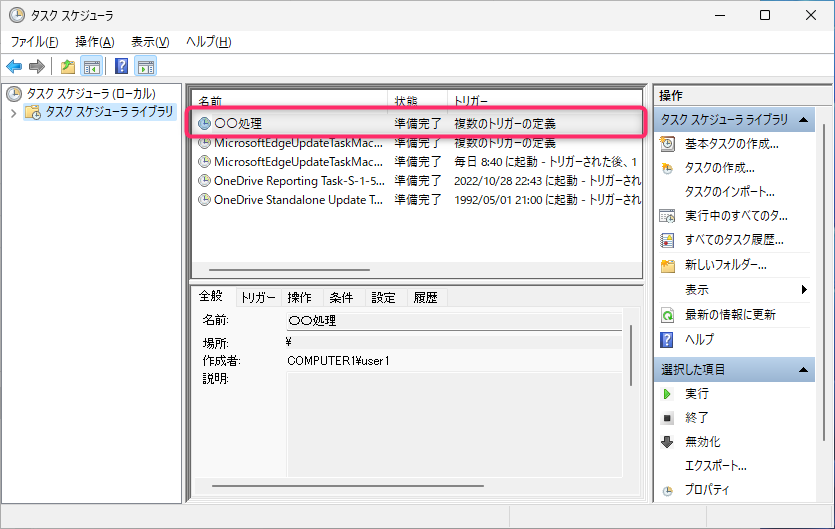
Task: Select タスク スケジューラ (ローカル) root node
Action: (91, 94)
